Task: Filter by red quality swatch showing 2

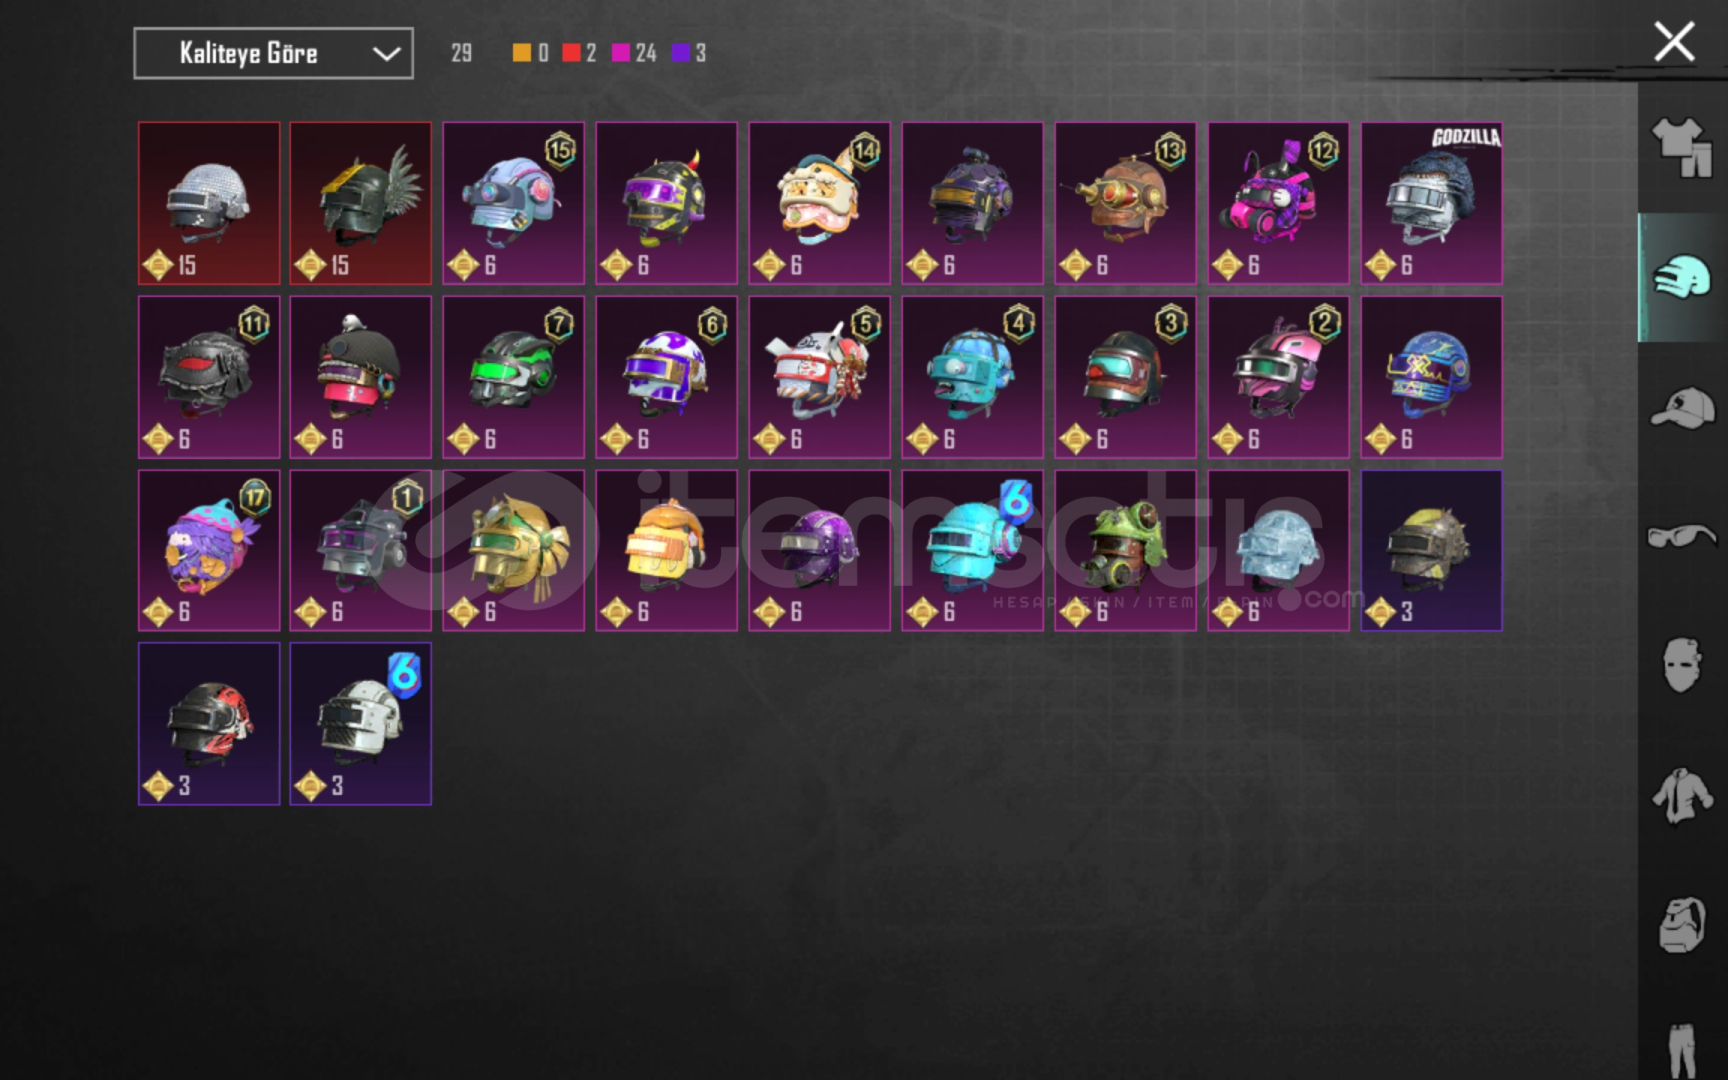Action: tap(579, 53)
